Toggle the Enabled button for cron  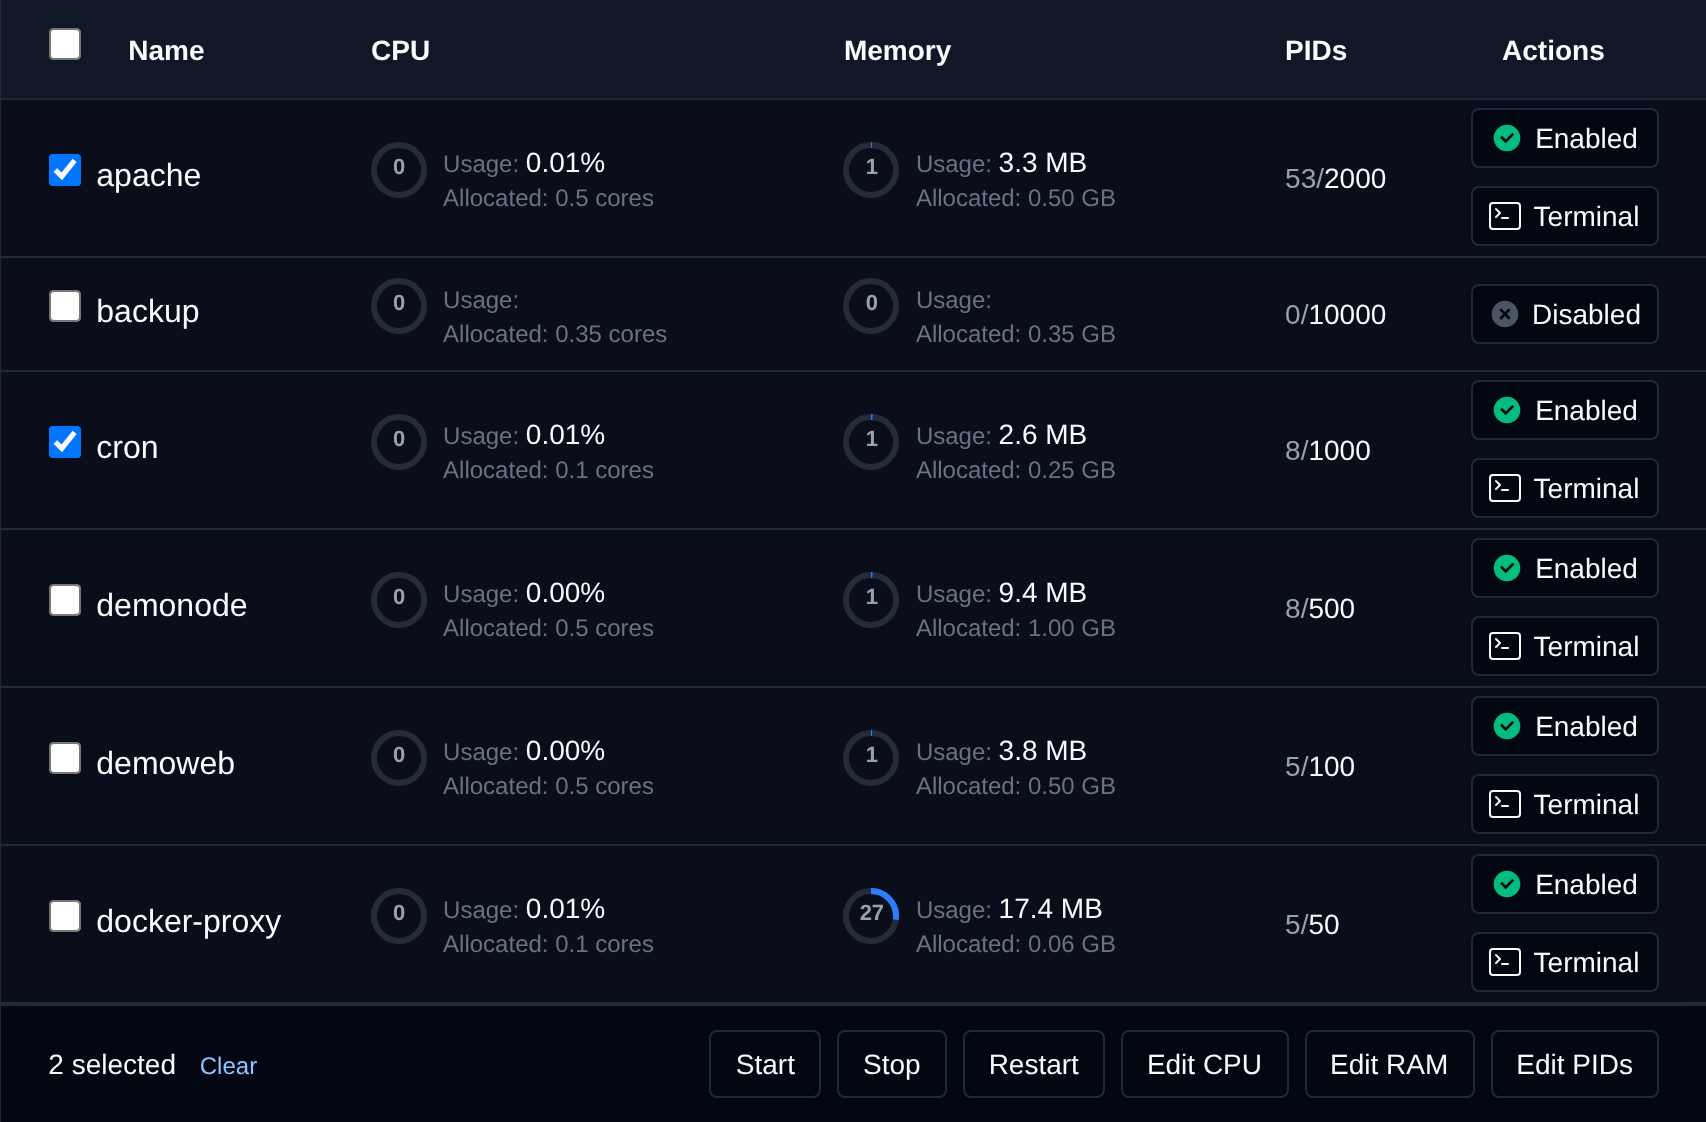[x=1564, y=410]
